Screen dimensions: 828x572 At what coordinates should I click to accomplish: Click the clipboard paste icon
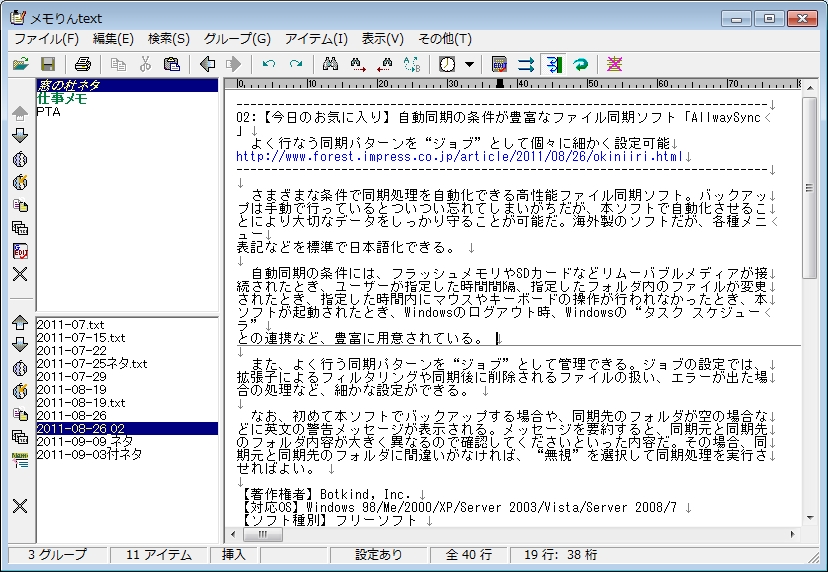tap(172, 64)
